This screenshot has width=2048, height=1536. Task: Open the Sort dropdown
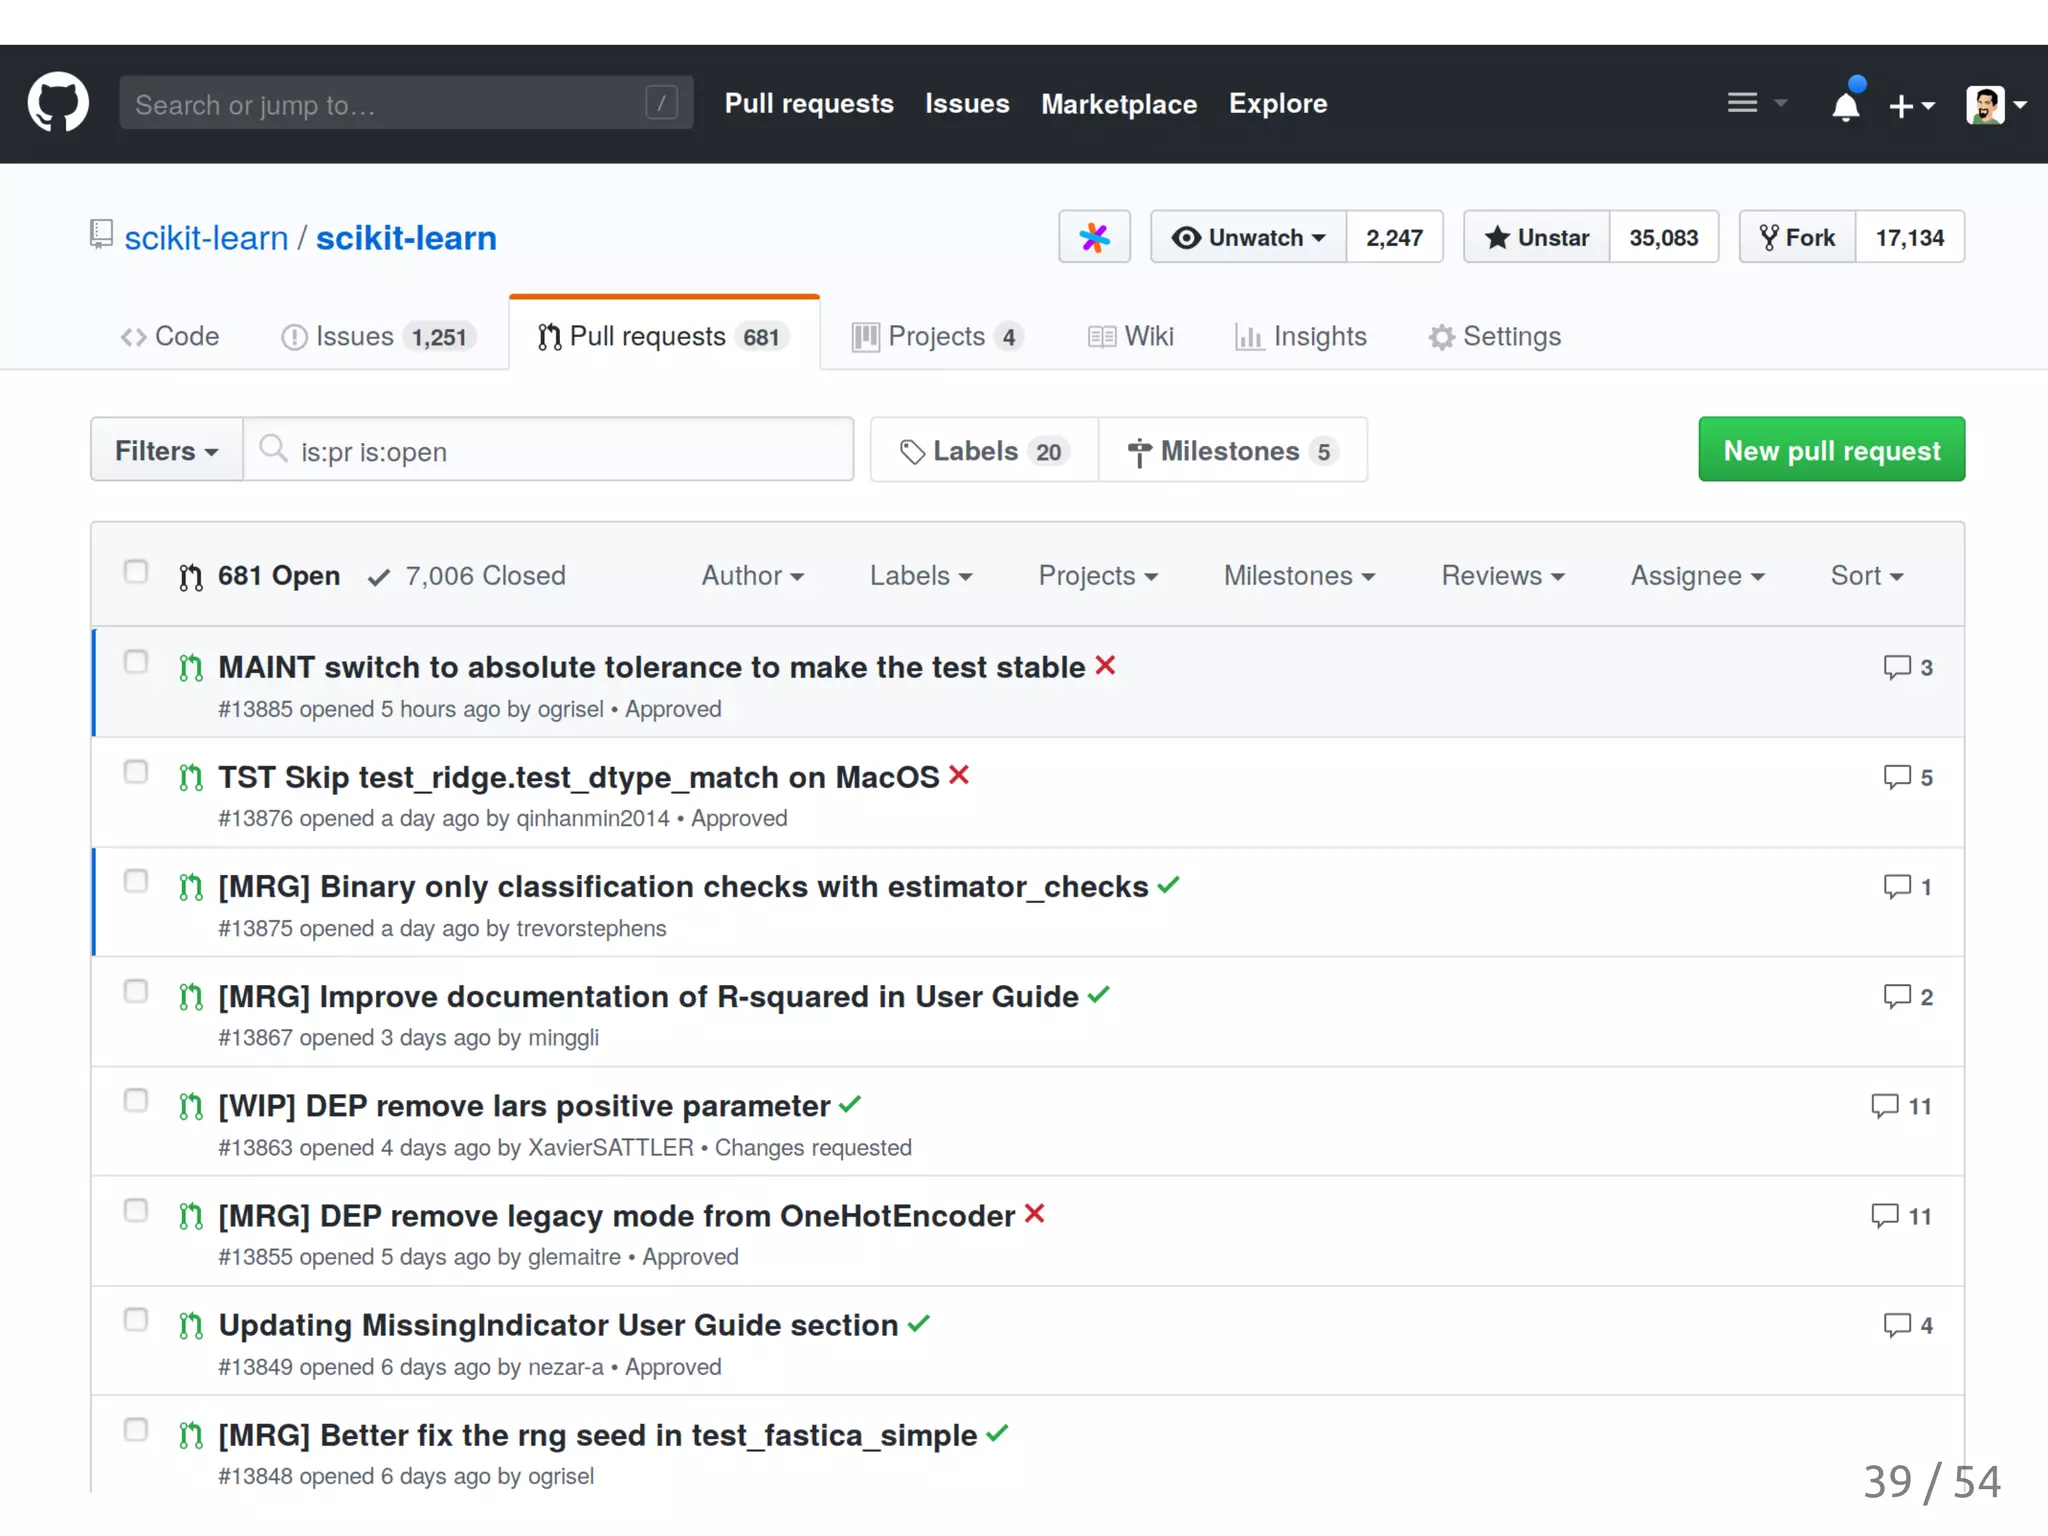pos(1866,576)
